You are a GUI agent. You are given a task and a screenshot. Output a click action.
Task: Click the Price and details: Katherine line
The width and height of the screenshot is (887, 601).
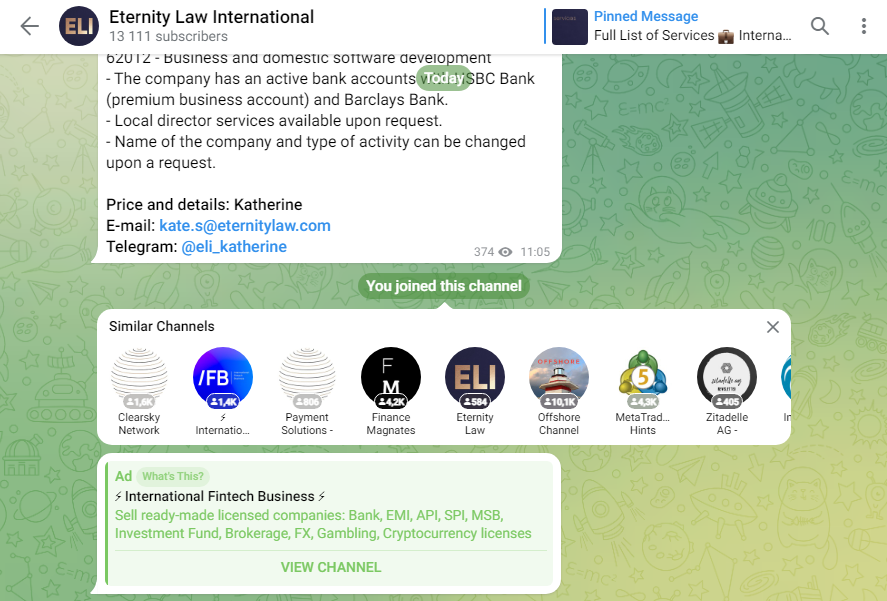(204, 205)
